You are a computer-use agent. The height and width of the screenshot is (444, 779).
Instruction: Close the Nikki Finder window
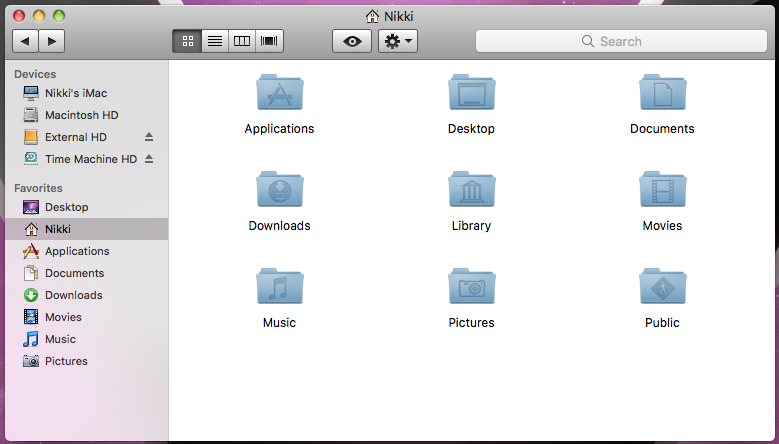pyautogui.click(x=19, y=16)
